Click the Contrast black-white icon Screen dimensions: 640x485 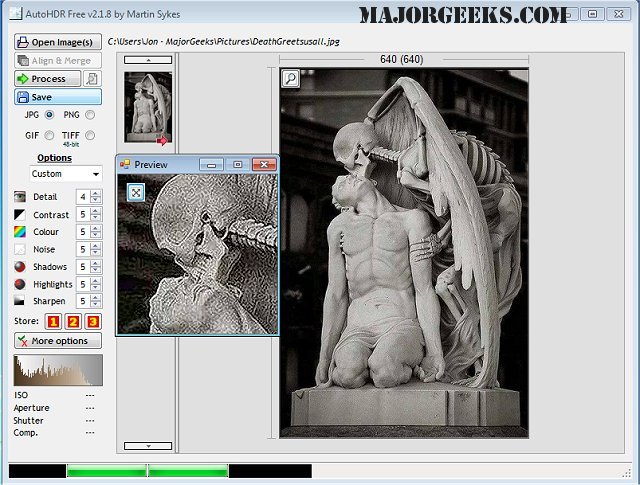(20, 215)
